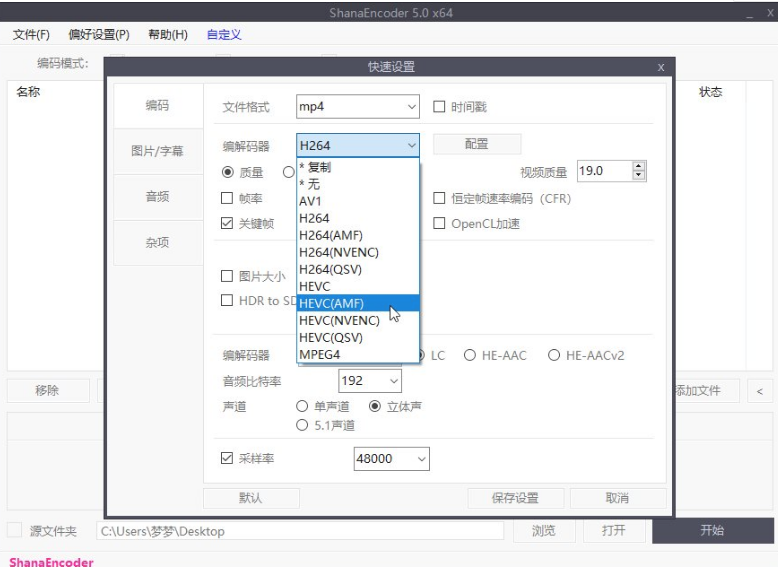Image resolution: width=778 pixels, height=567 pixels.
Task: Increase 视频质量 with up arrow
Action: [x=639, y=166]
